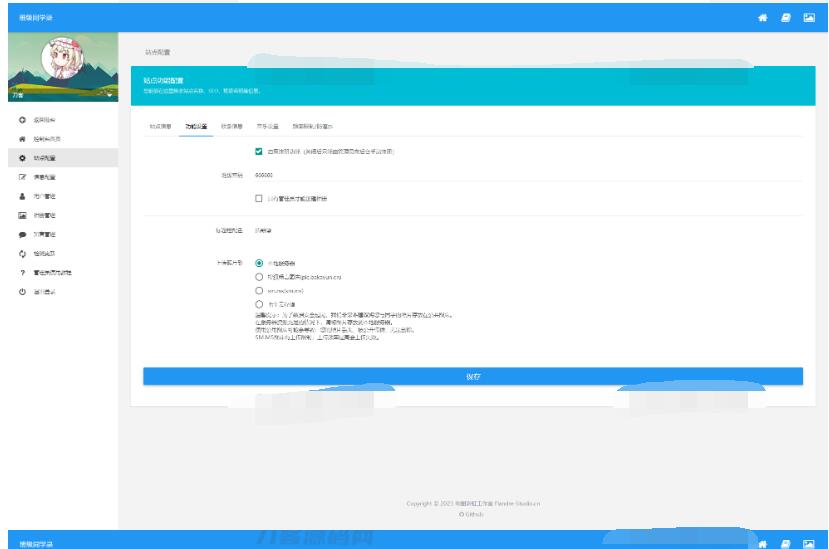Click the picture icon in the top header

pyautogui.click(x=809, y=18)
